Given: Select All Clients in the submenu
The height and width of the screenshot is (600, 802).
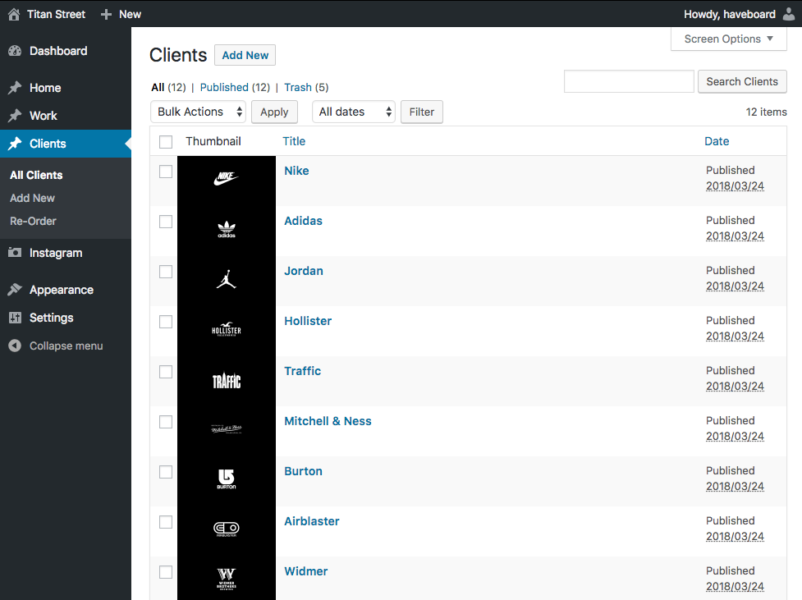Looking at the screenshot, I should click(36, 175).
